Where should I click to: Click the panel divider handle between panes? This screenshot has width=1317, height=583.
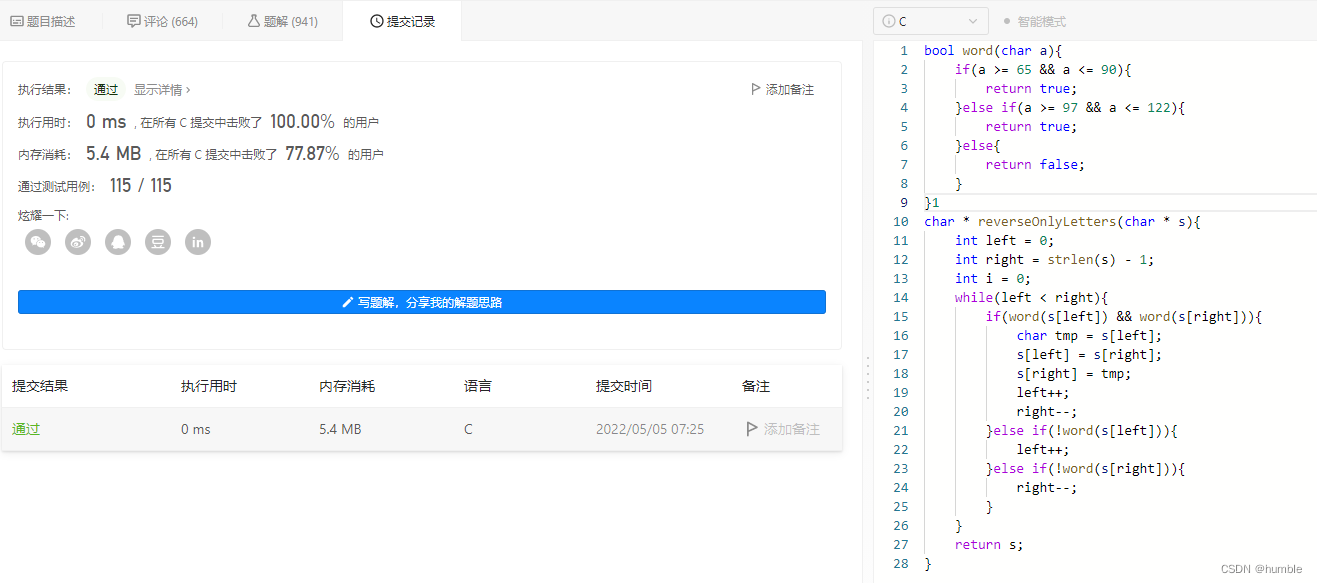point(867,377)
